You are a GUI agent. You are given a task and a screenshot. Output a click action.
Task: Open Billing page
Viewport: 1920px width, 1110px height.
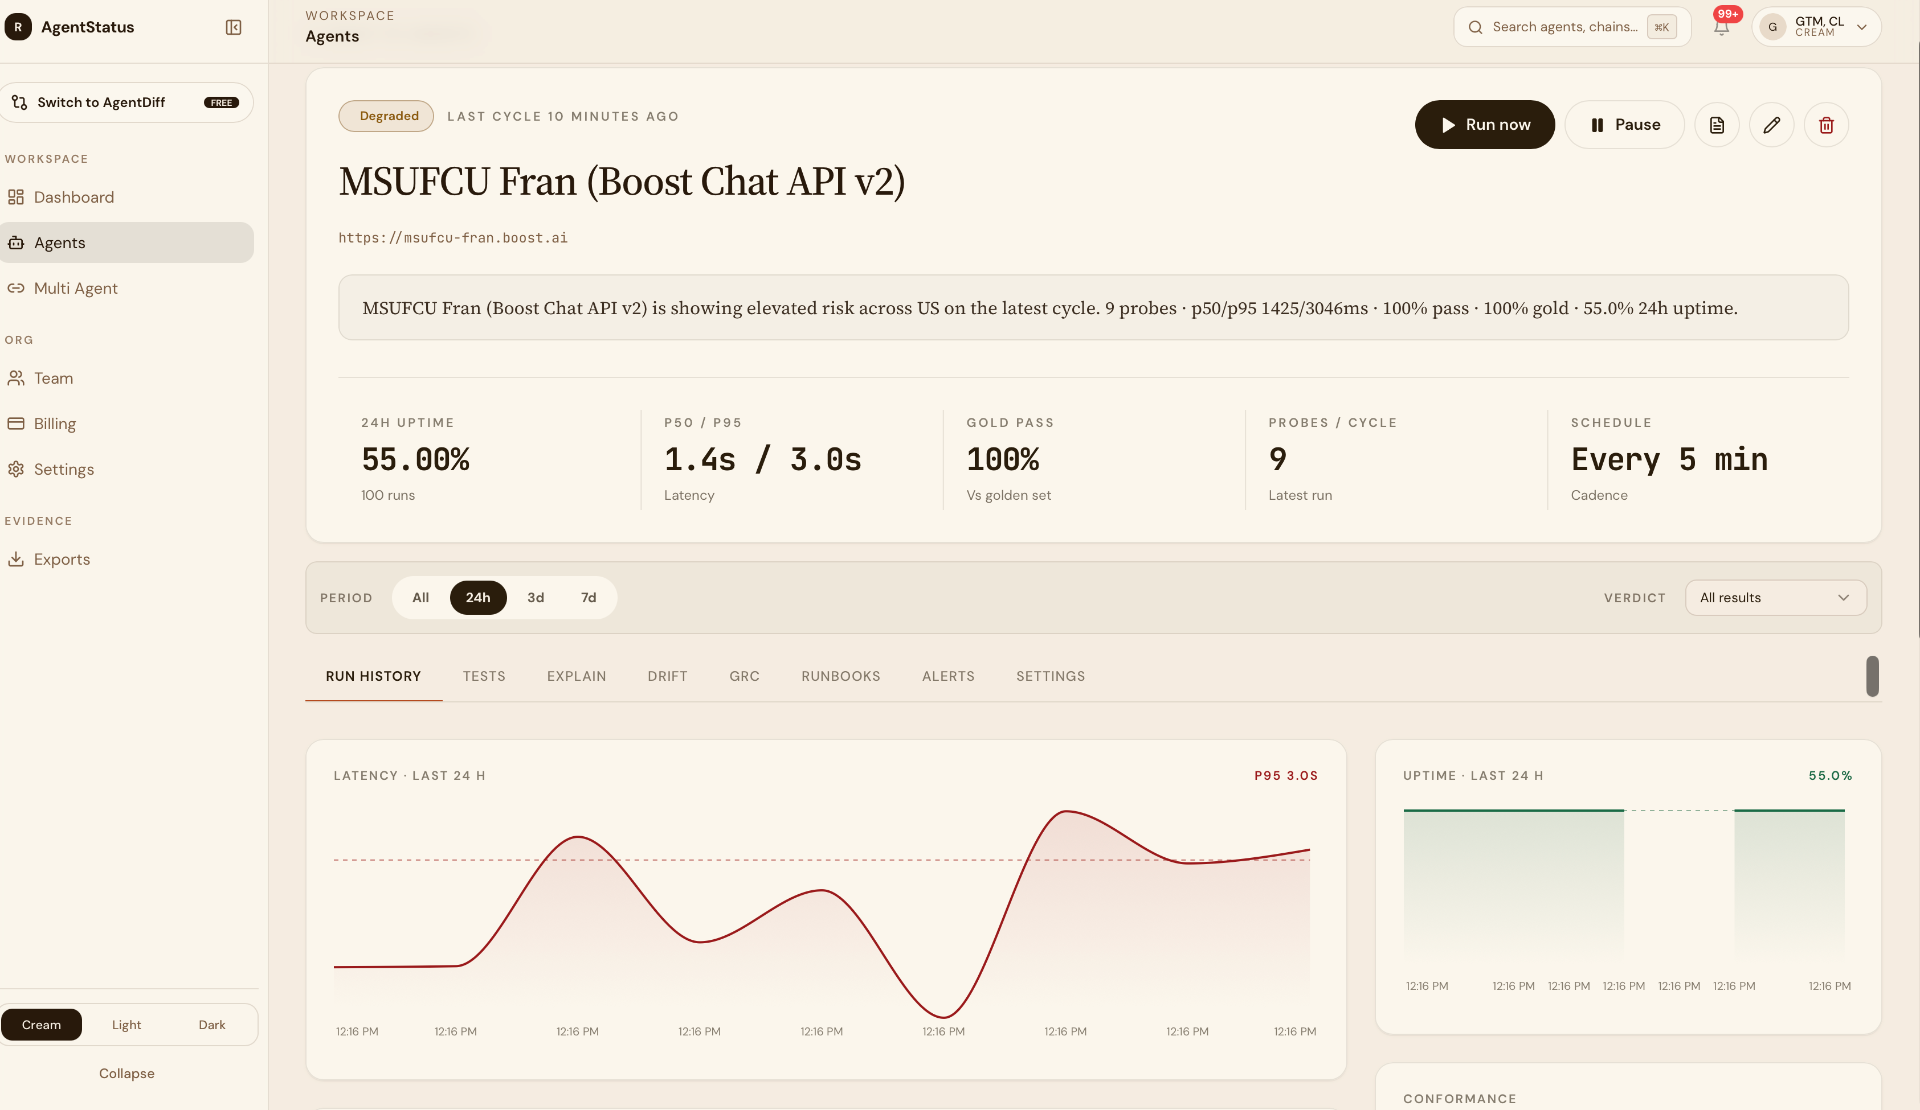(127, 423)
